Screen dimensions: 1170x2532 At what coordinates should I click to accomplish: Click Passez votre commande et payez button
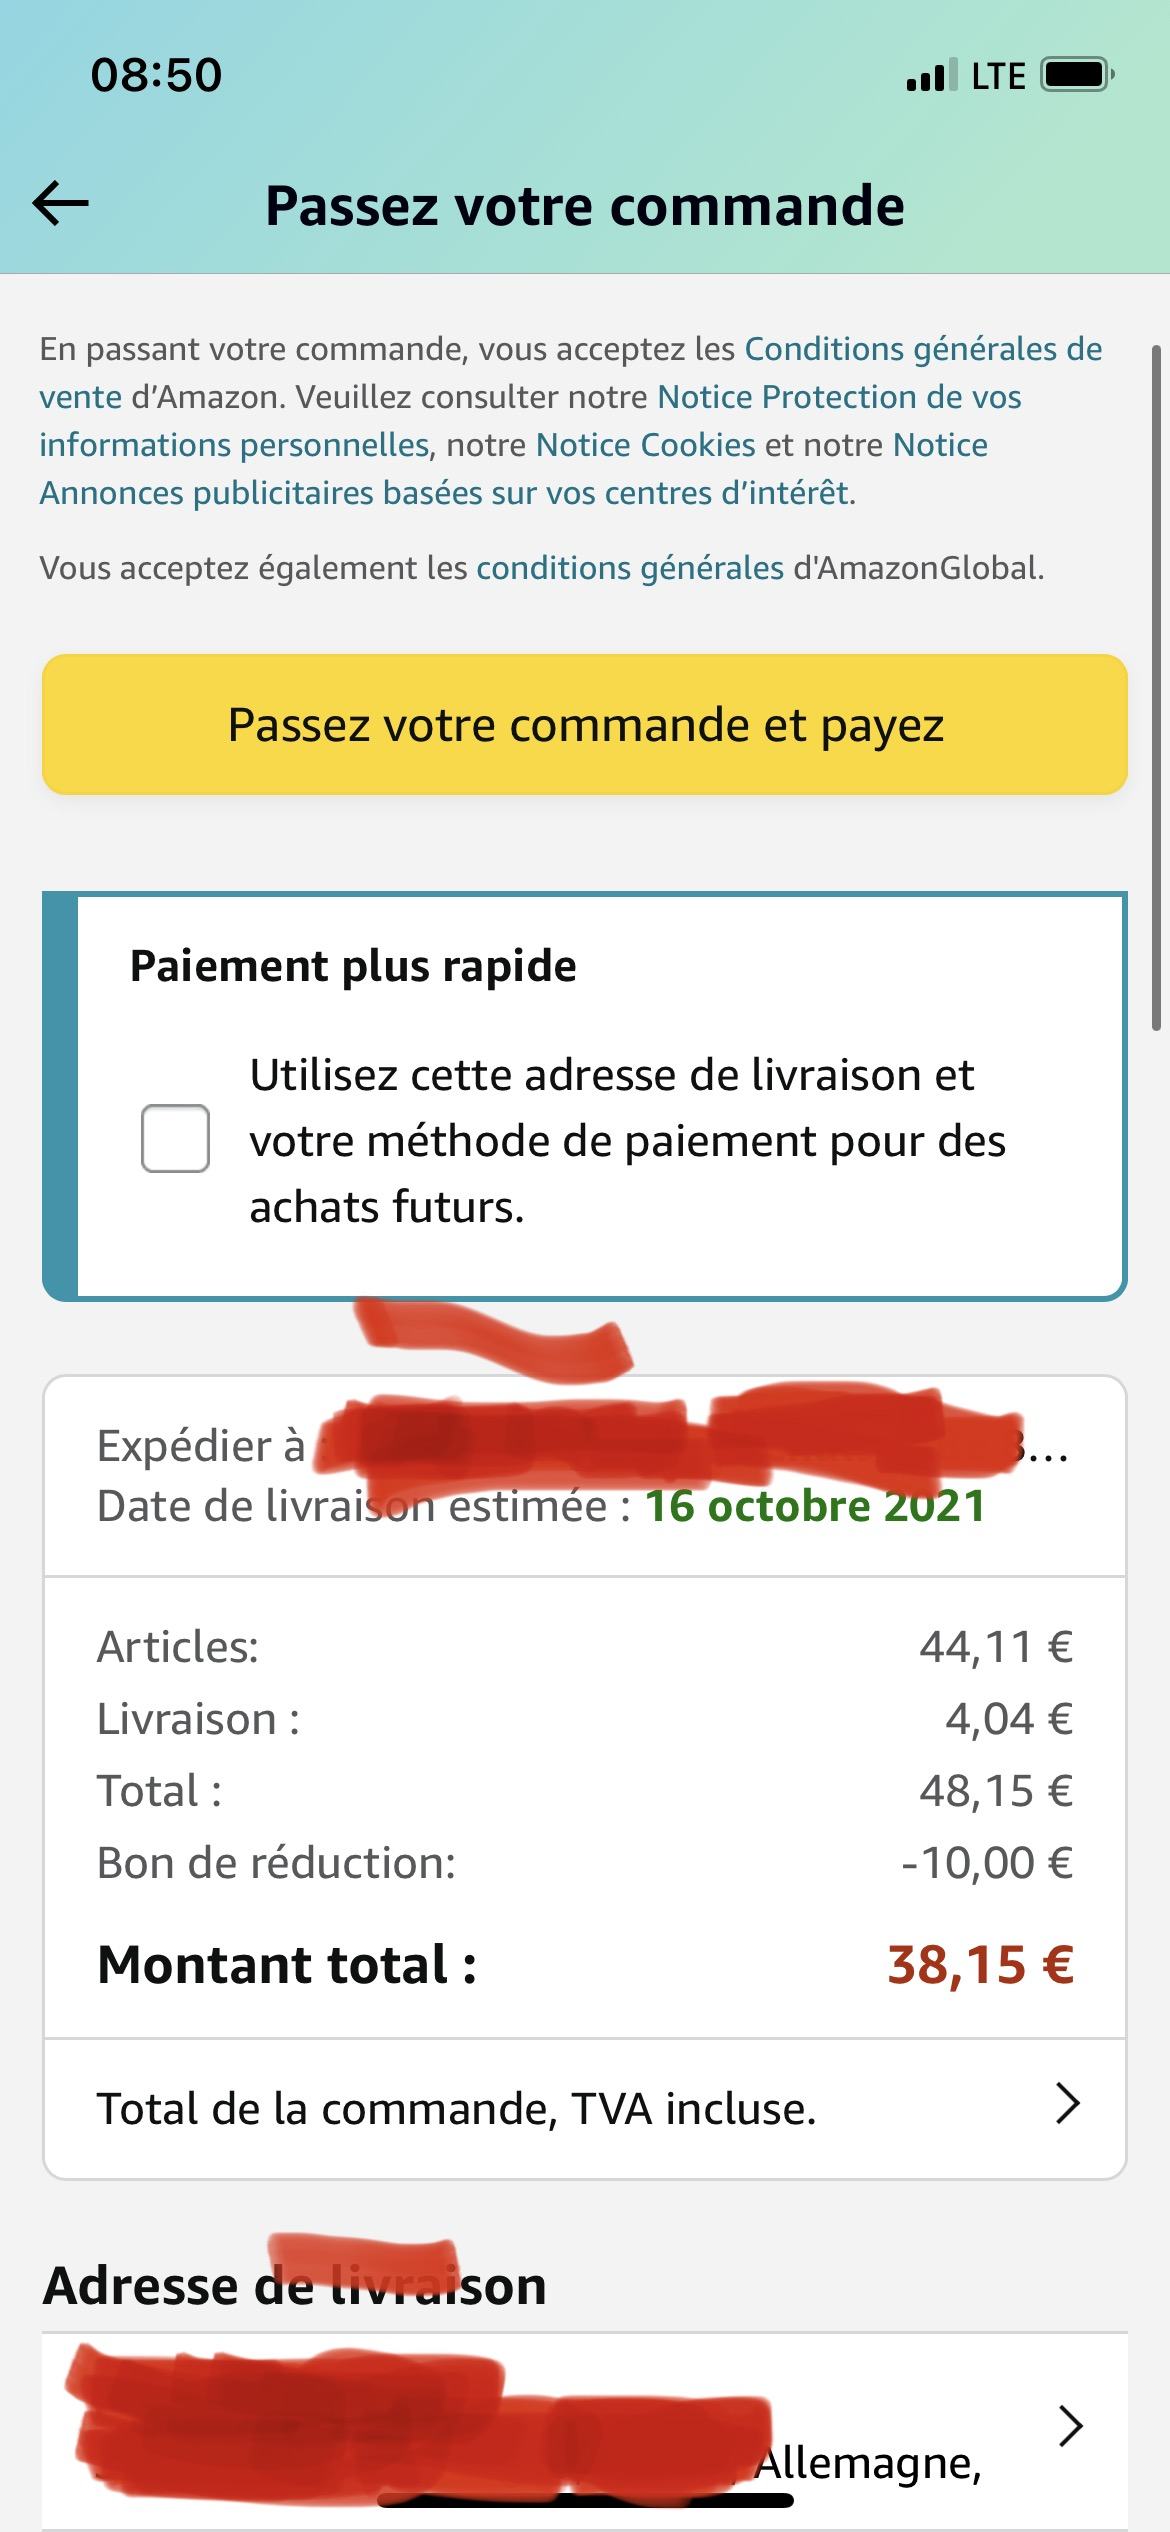click(585, 725)
